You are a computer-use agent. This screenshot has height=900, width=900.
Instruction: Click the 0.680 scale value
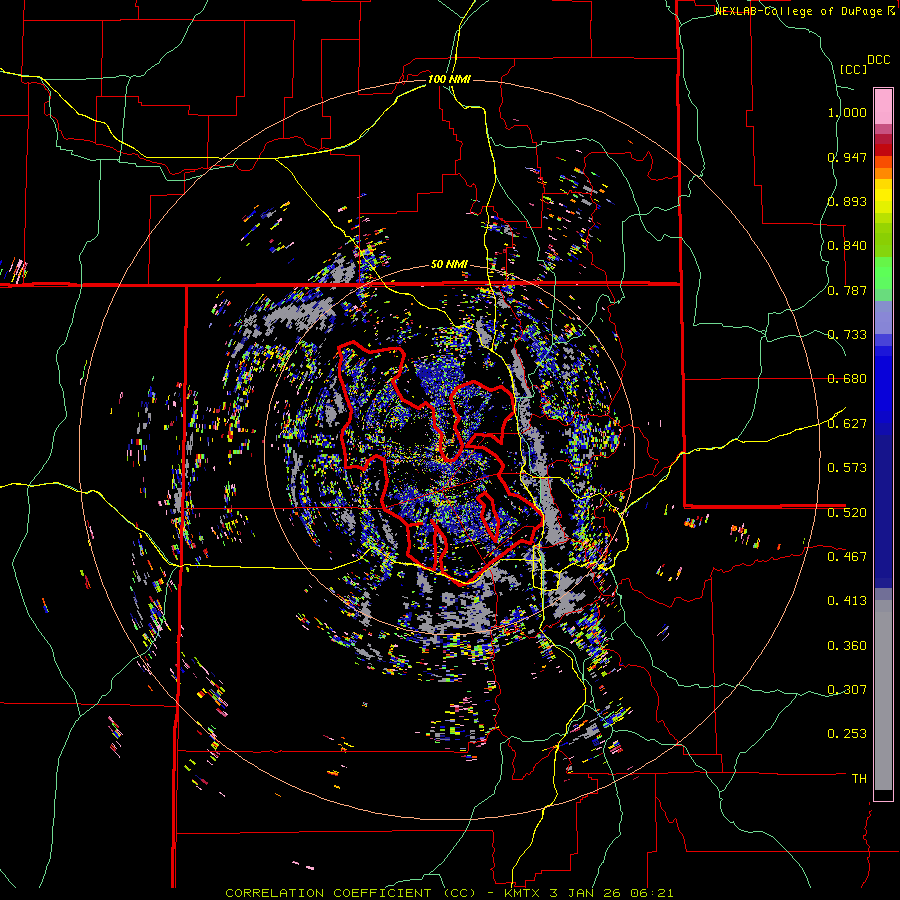click(847, 379)
